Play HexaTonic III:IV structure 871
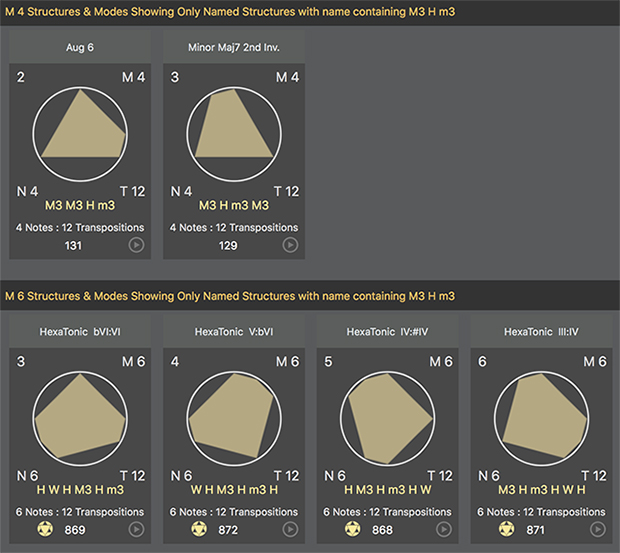 (x=597, y=529)
